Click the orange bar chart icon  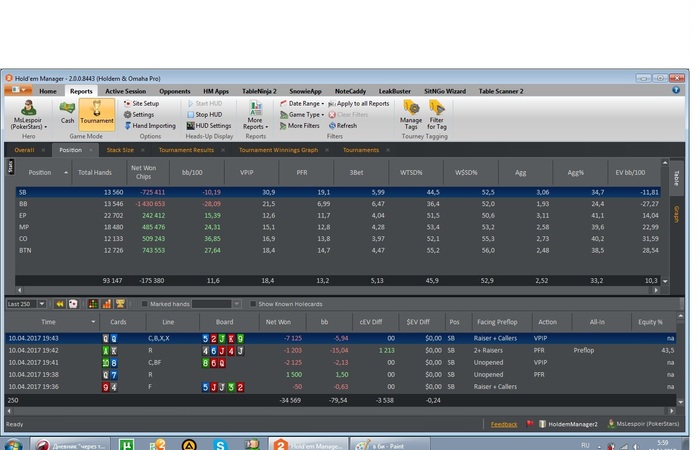(107, 304)
